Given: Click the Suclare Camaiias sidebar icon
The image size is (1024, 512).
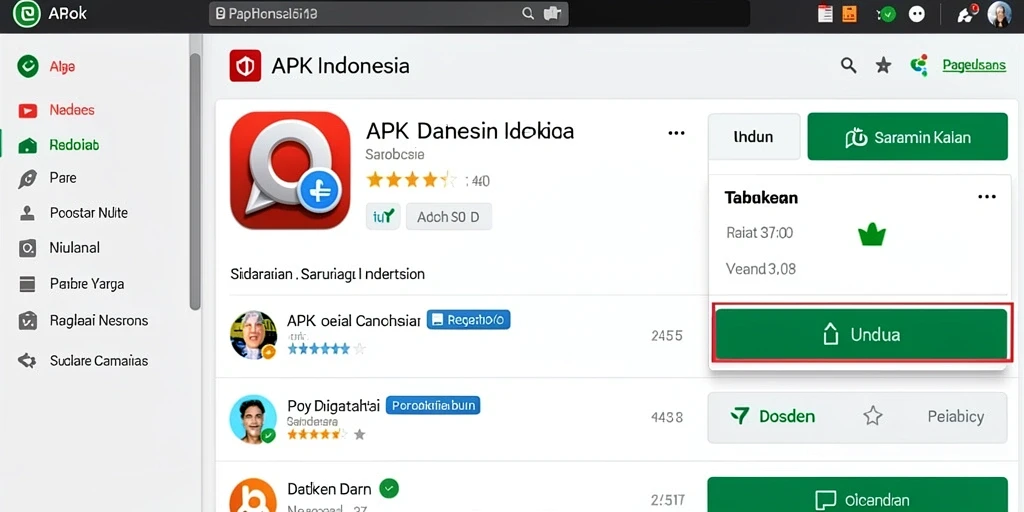Looking at the screenshot, I should pos(27,360).
